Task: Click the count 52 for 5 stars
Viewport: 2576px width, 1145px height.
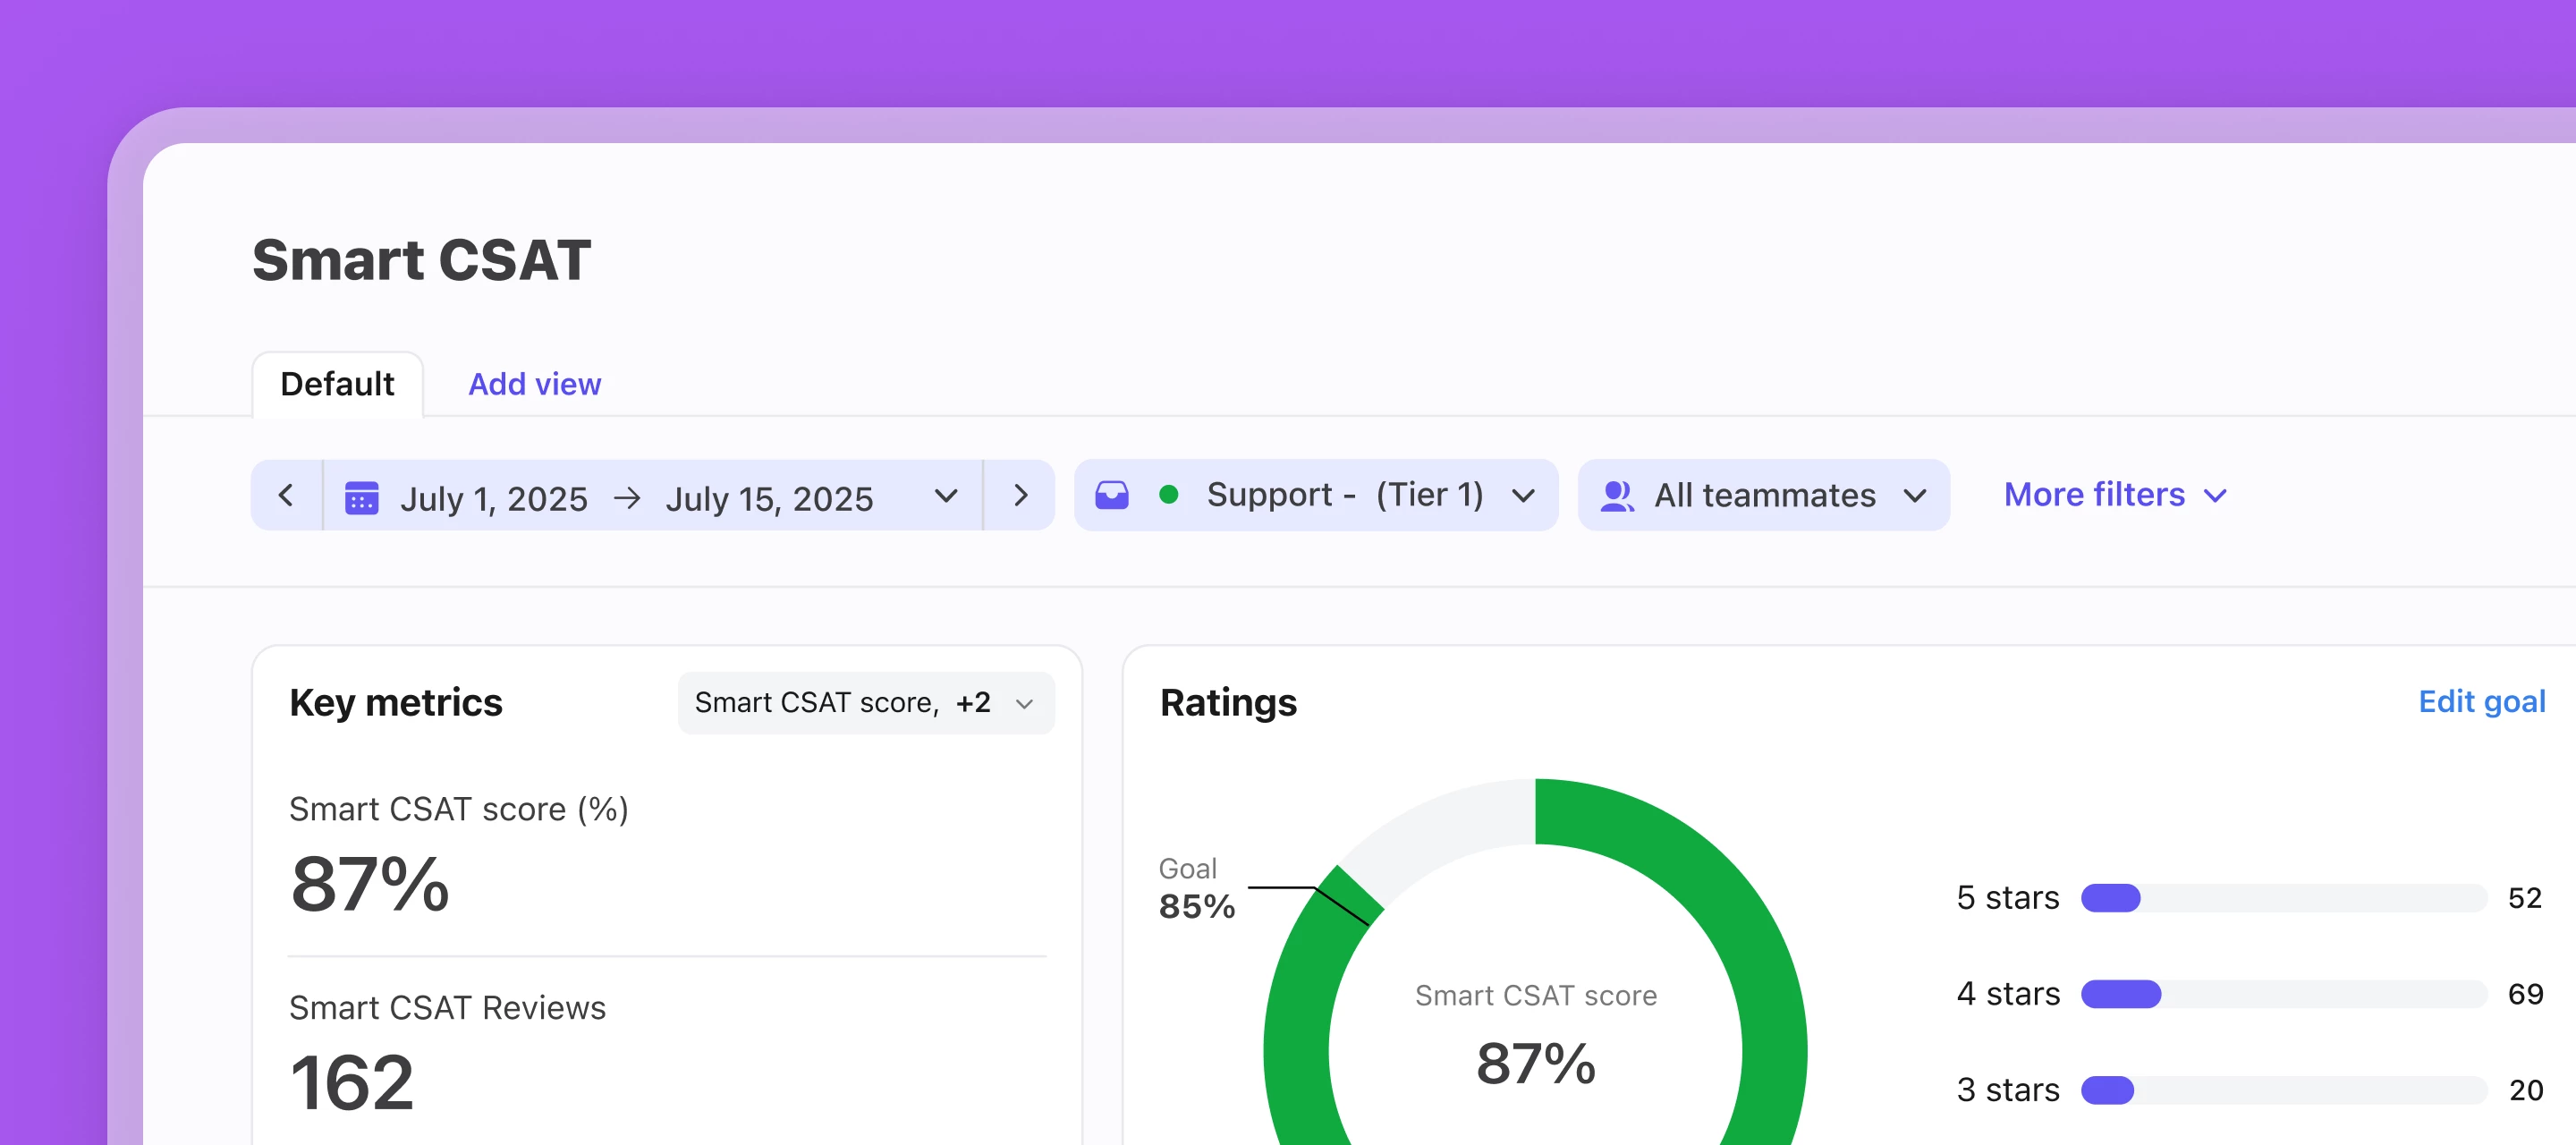Action: [x=2524, y=898]
